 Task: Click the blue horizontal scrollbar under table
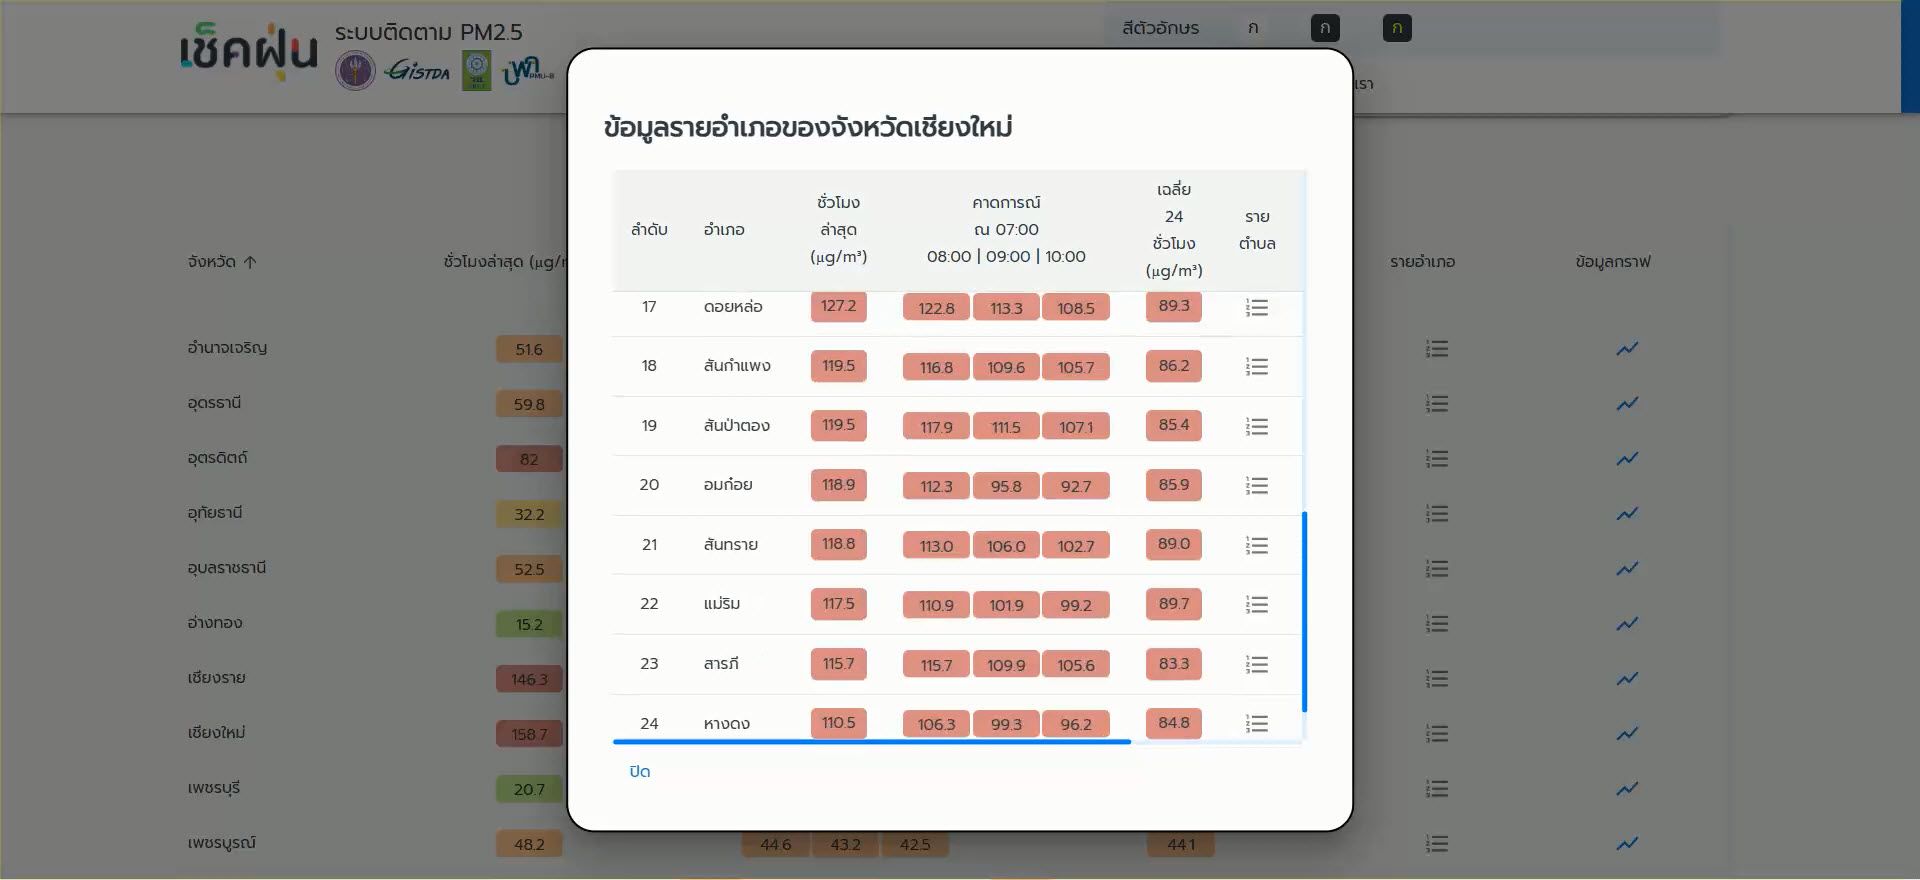871,742
